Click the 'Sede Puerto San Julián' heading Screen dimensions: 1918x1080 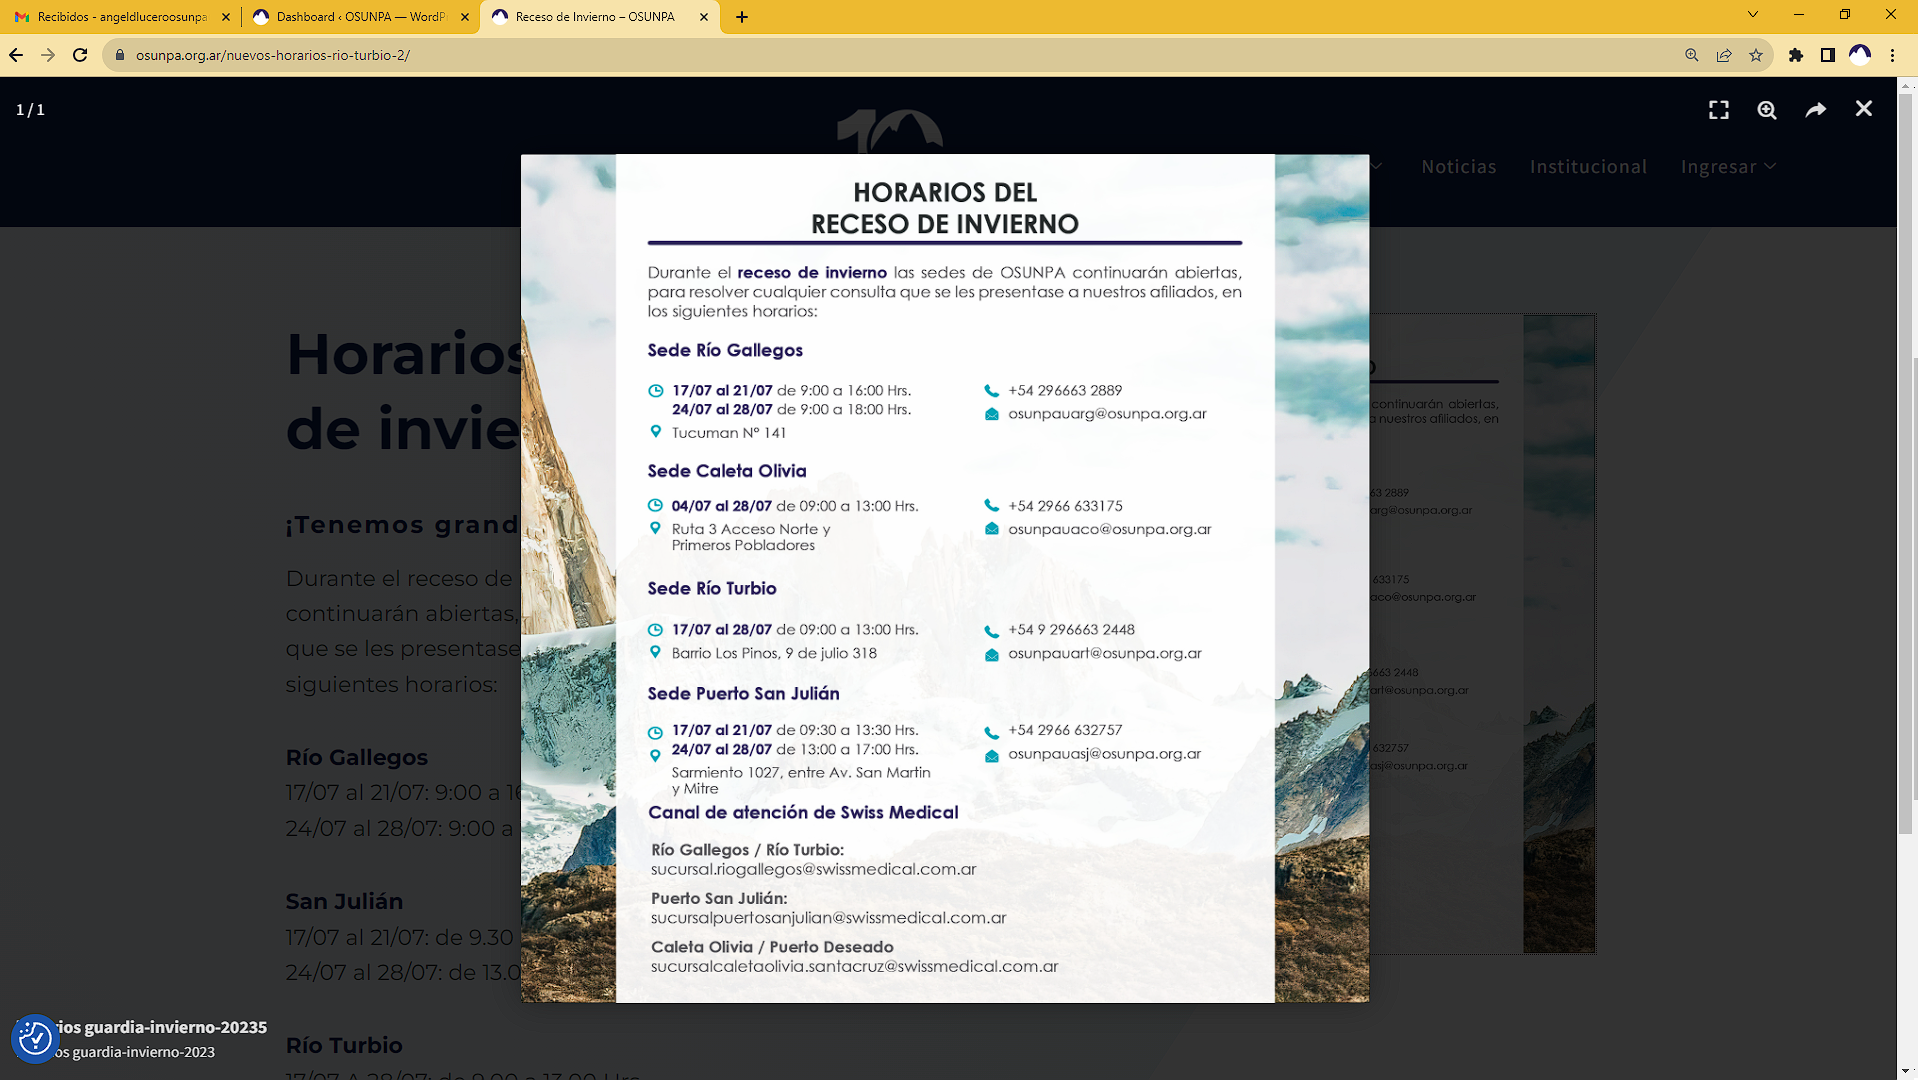click(x=744, y=693)
